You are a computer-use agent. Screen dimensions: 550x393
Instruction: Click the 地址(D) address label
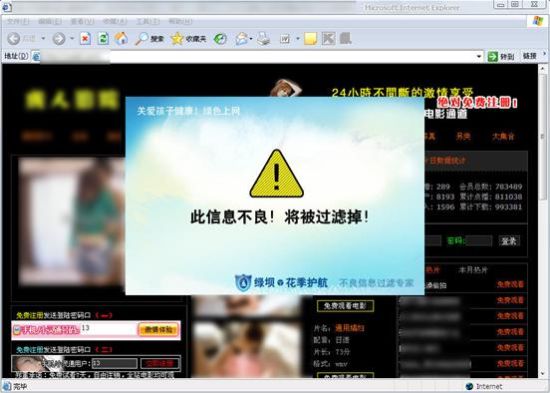(16, 56)
